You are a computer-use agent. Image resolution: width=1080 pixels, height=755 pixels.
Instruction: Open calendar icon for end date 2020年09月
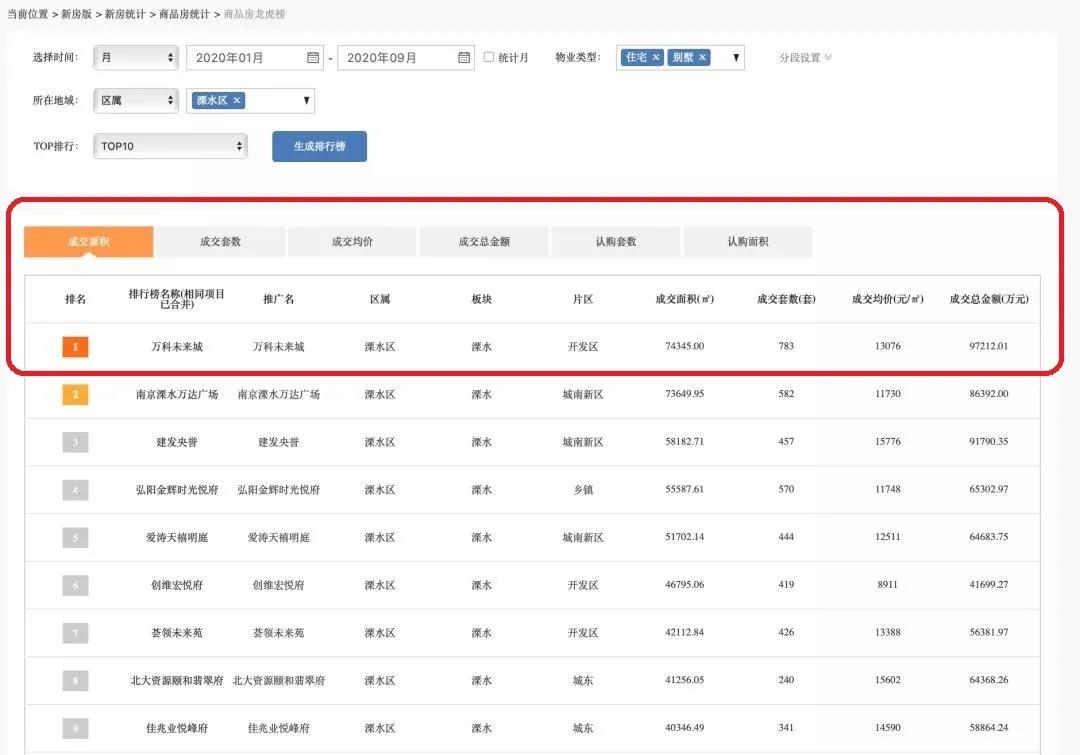464,58
